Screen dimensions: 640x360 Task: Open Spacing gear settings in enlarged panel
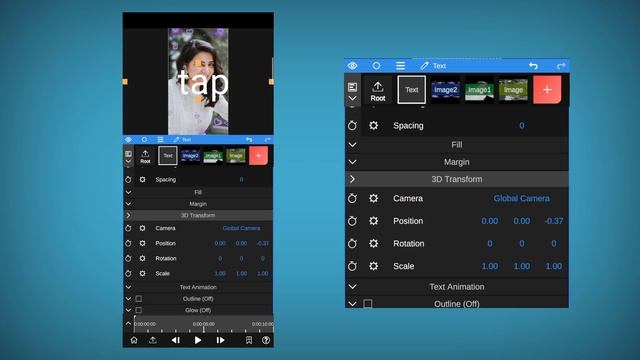[373, 126]
